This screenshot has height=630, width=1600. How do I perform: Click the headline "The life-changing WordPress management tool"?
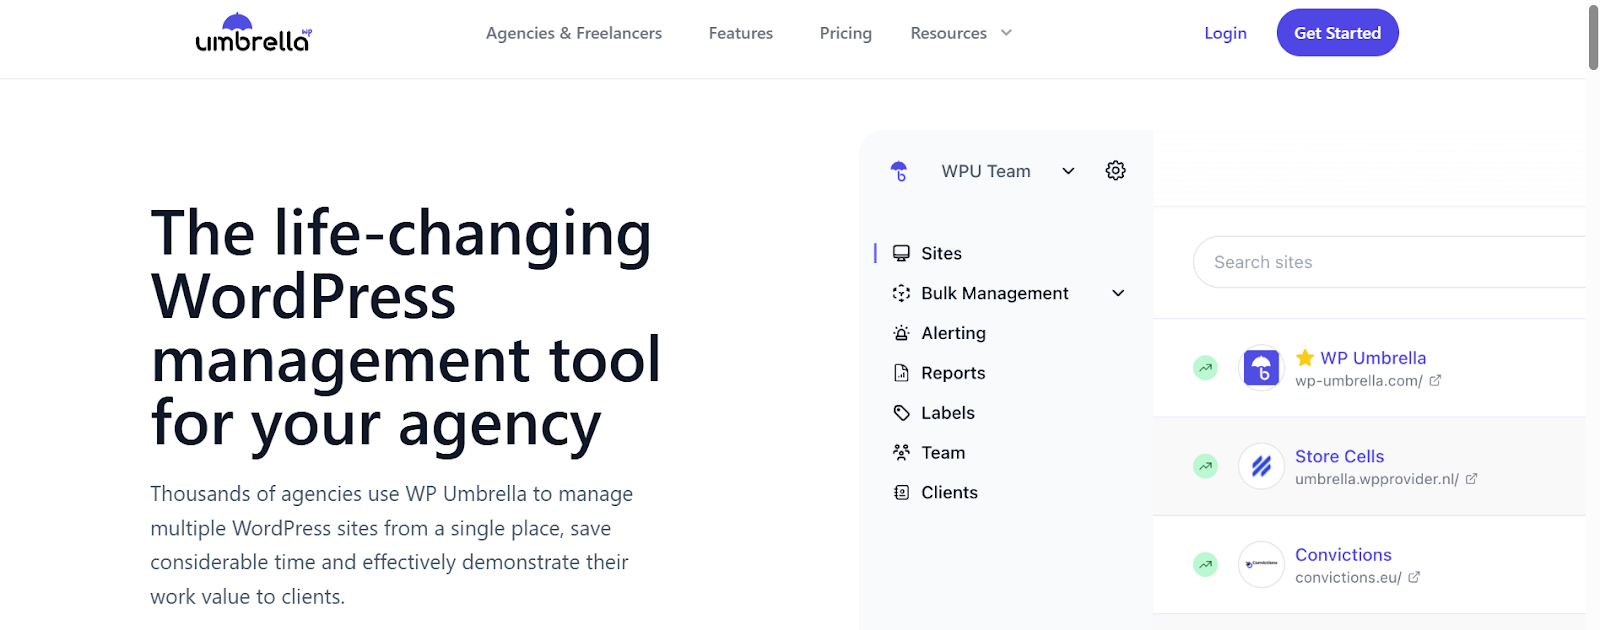(405, 329)
